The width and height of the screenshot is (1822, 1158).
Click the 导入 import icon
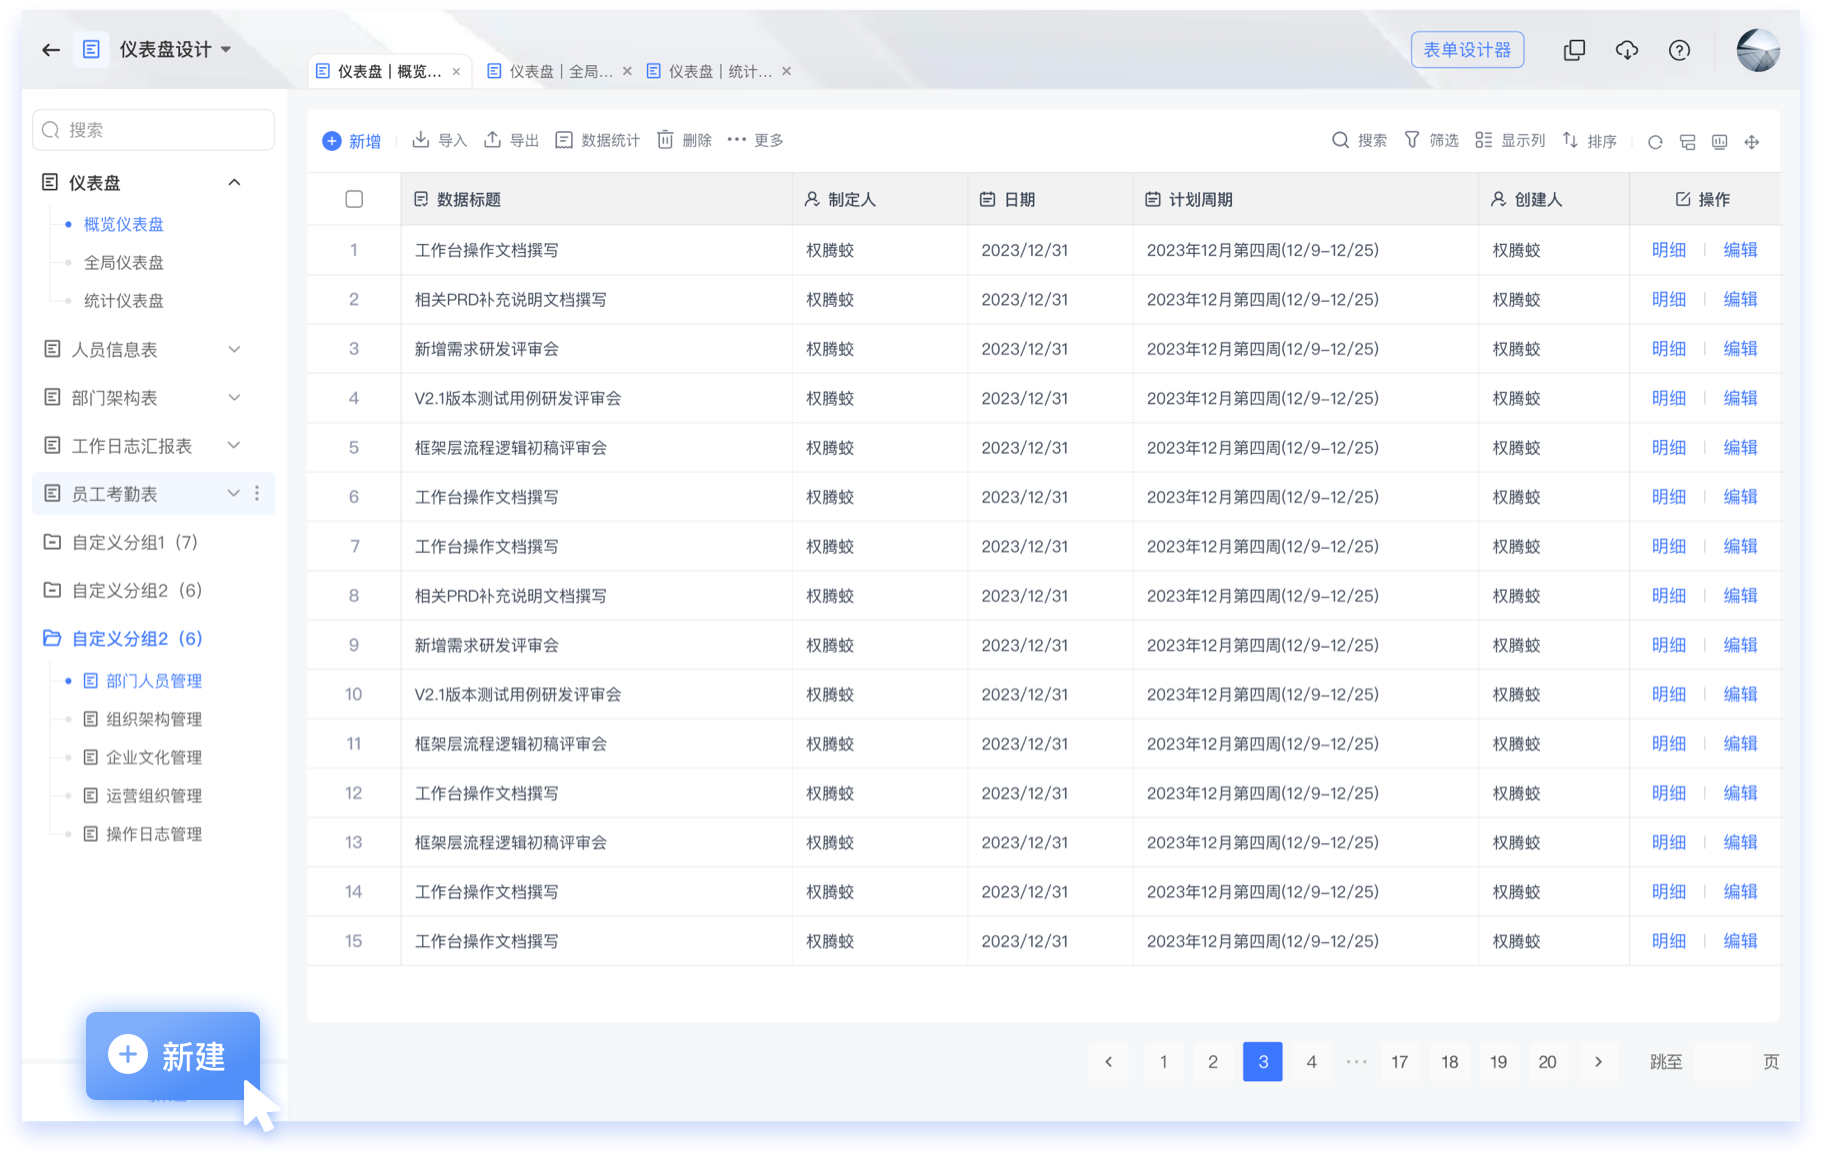(421, 140)
